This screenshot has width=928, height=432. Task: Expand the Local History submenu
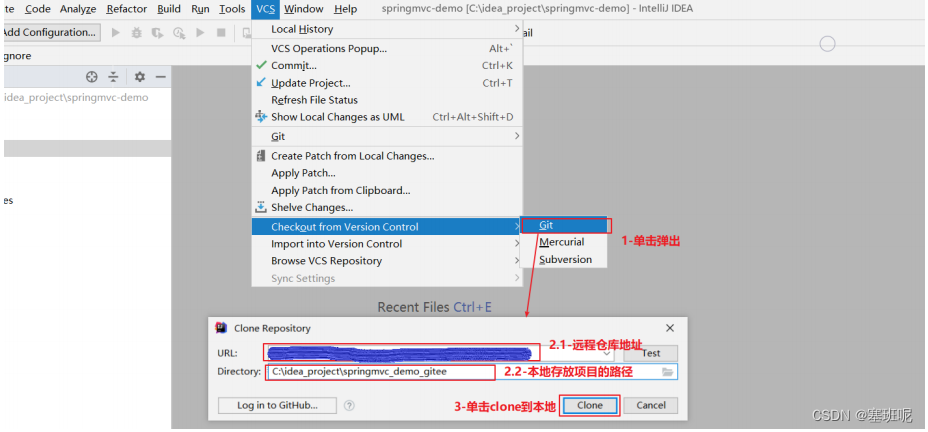pyautogui.click(x=388, y=29)
